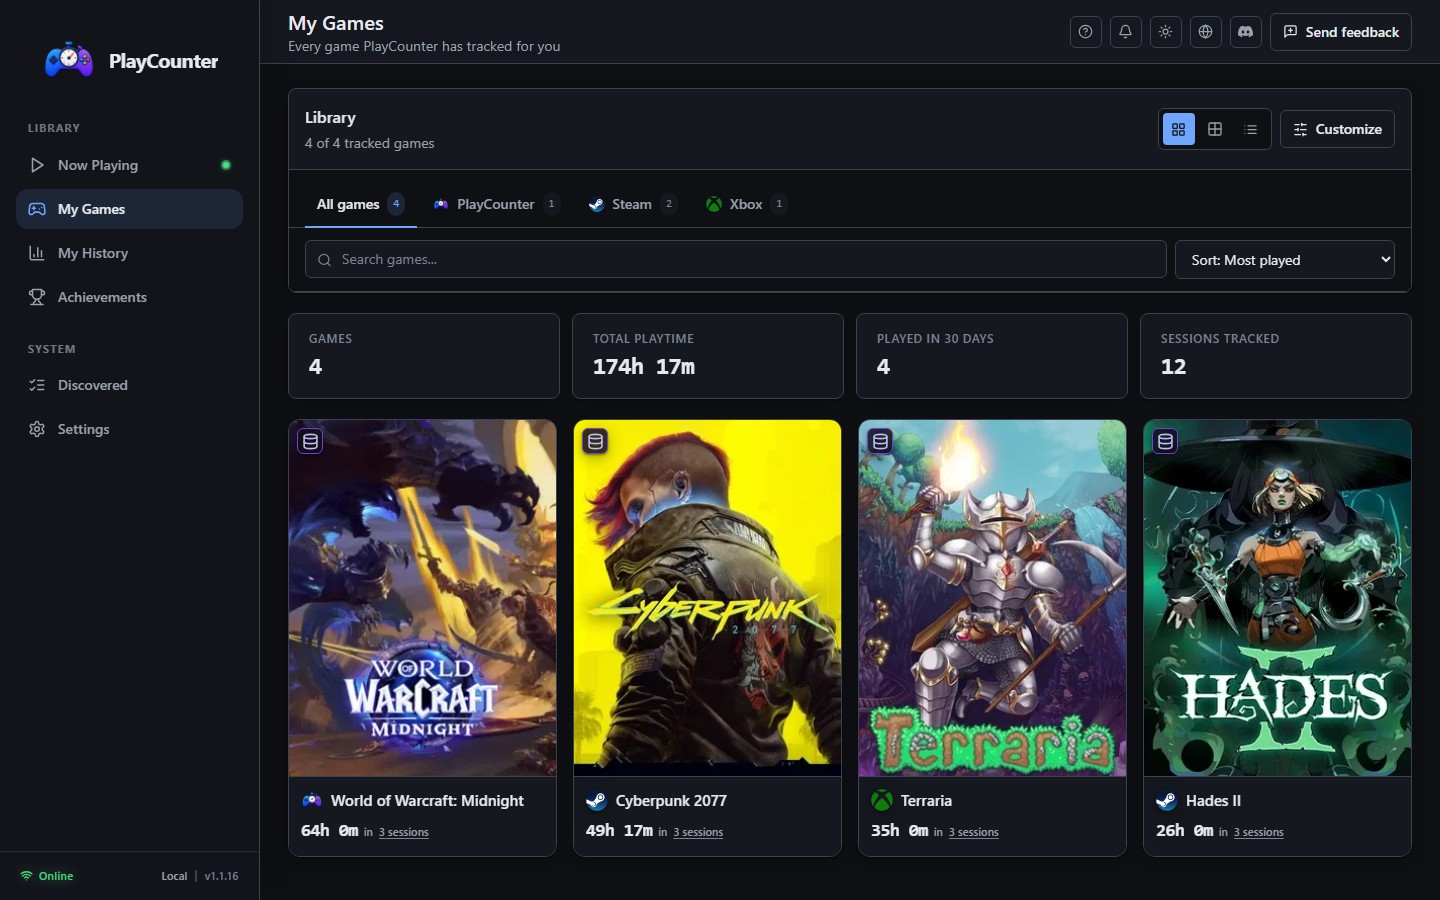Select the Steam filter tab
1440x900 pixels.
click(632, 204)
